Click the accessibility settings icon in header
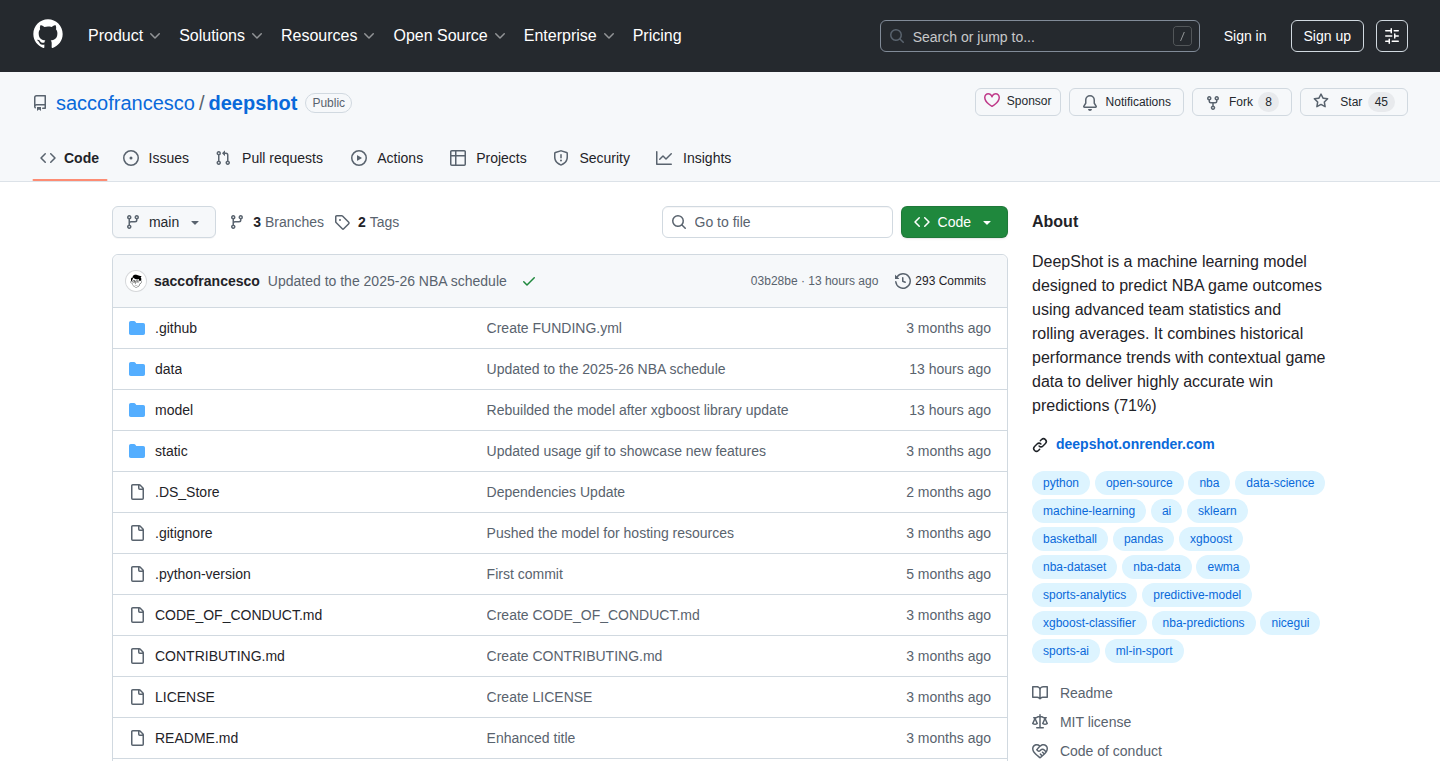 tap(1392, 36)
